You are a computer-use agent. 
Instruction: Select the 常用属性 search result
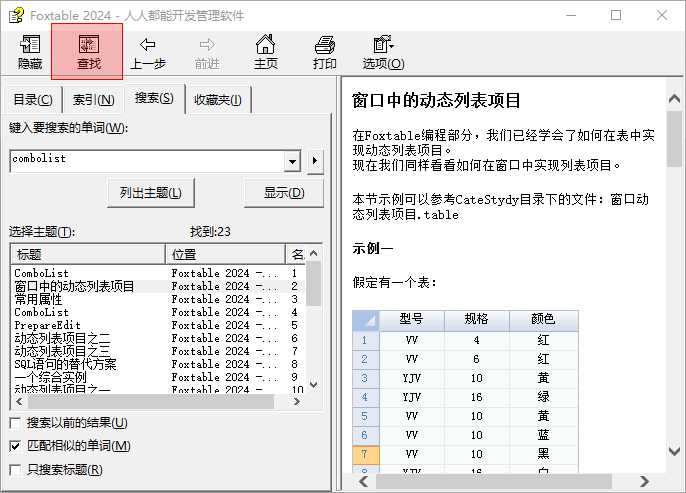tap(158, 300)
